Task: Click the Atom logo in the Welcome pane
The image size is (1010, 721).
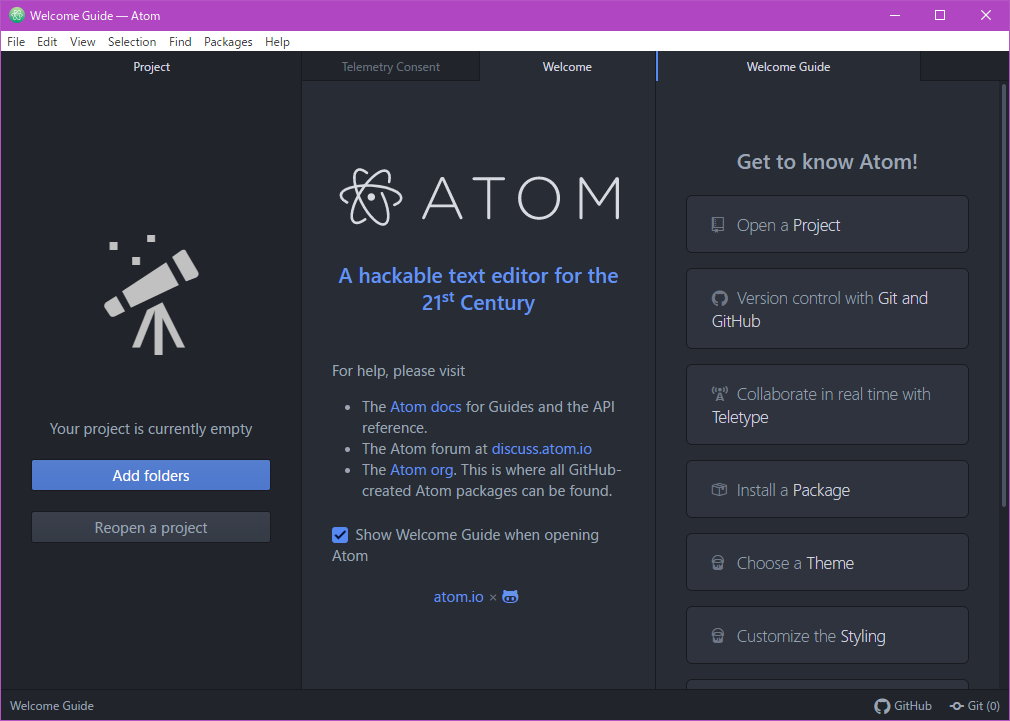Action: pyautogui.click(x=478, y=197)
